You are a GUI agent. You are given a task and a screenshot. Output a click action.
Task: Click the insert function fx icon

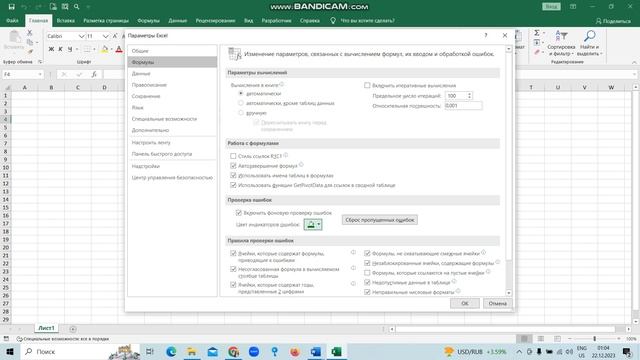94,74
